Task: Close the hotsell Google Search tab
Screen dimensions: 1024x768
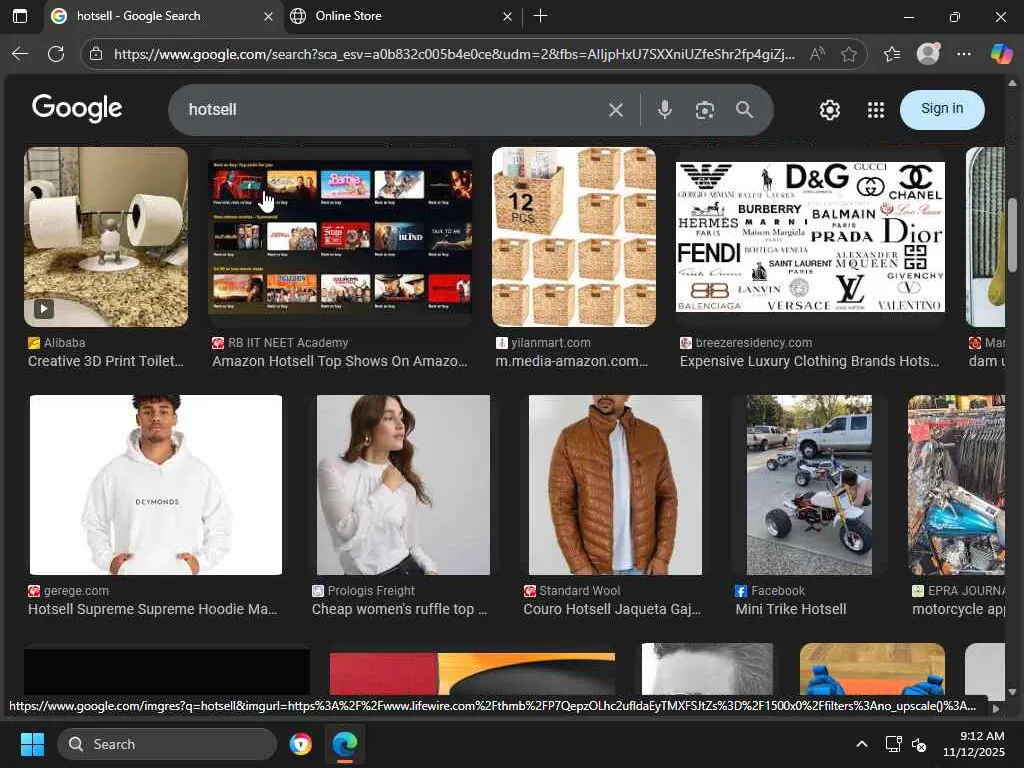Action: pos(268,16)
